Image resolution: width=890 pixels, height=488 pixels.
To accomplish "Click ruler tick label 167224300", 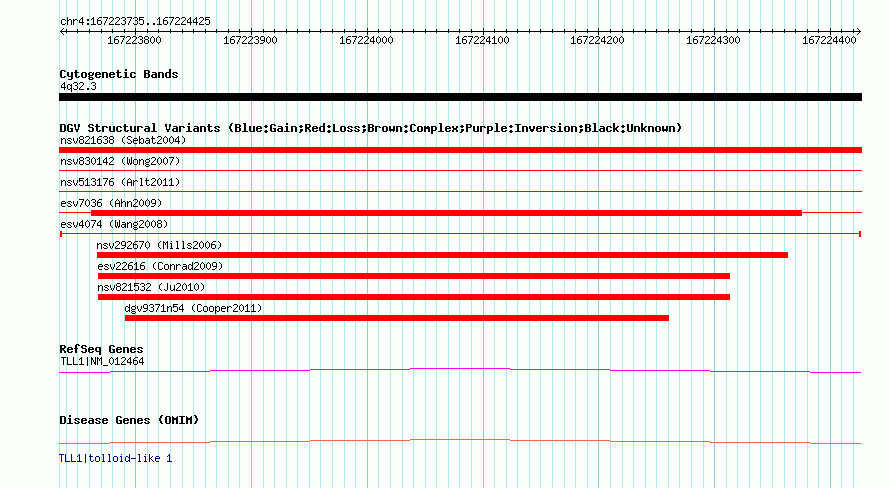I will [713, 40].
